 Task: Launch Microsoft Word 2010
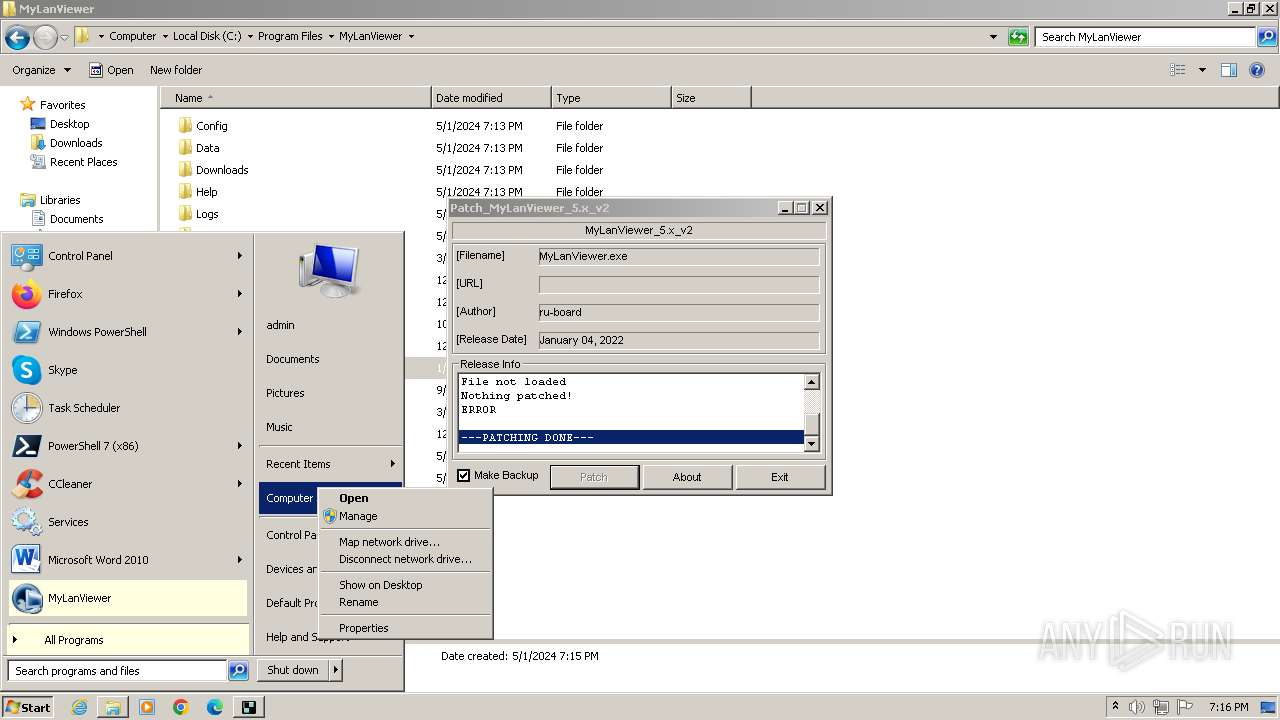click(x=128, y=560)
